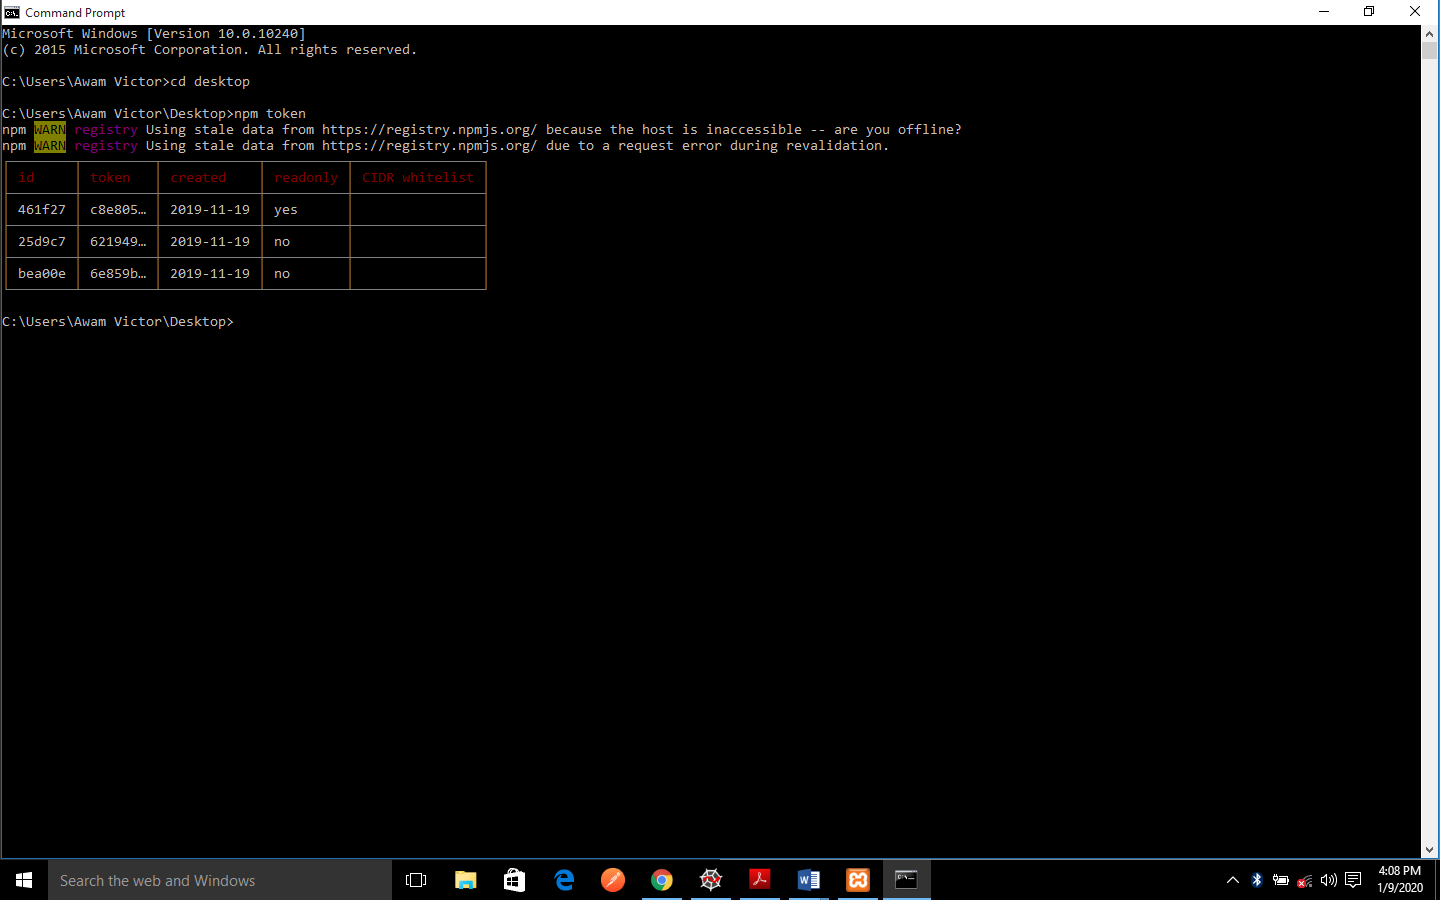This screenshot has height=900, width=1440.
Task: Select the Command Prompt taskbar icon
Action: click(907, 880)
